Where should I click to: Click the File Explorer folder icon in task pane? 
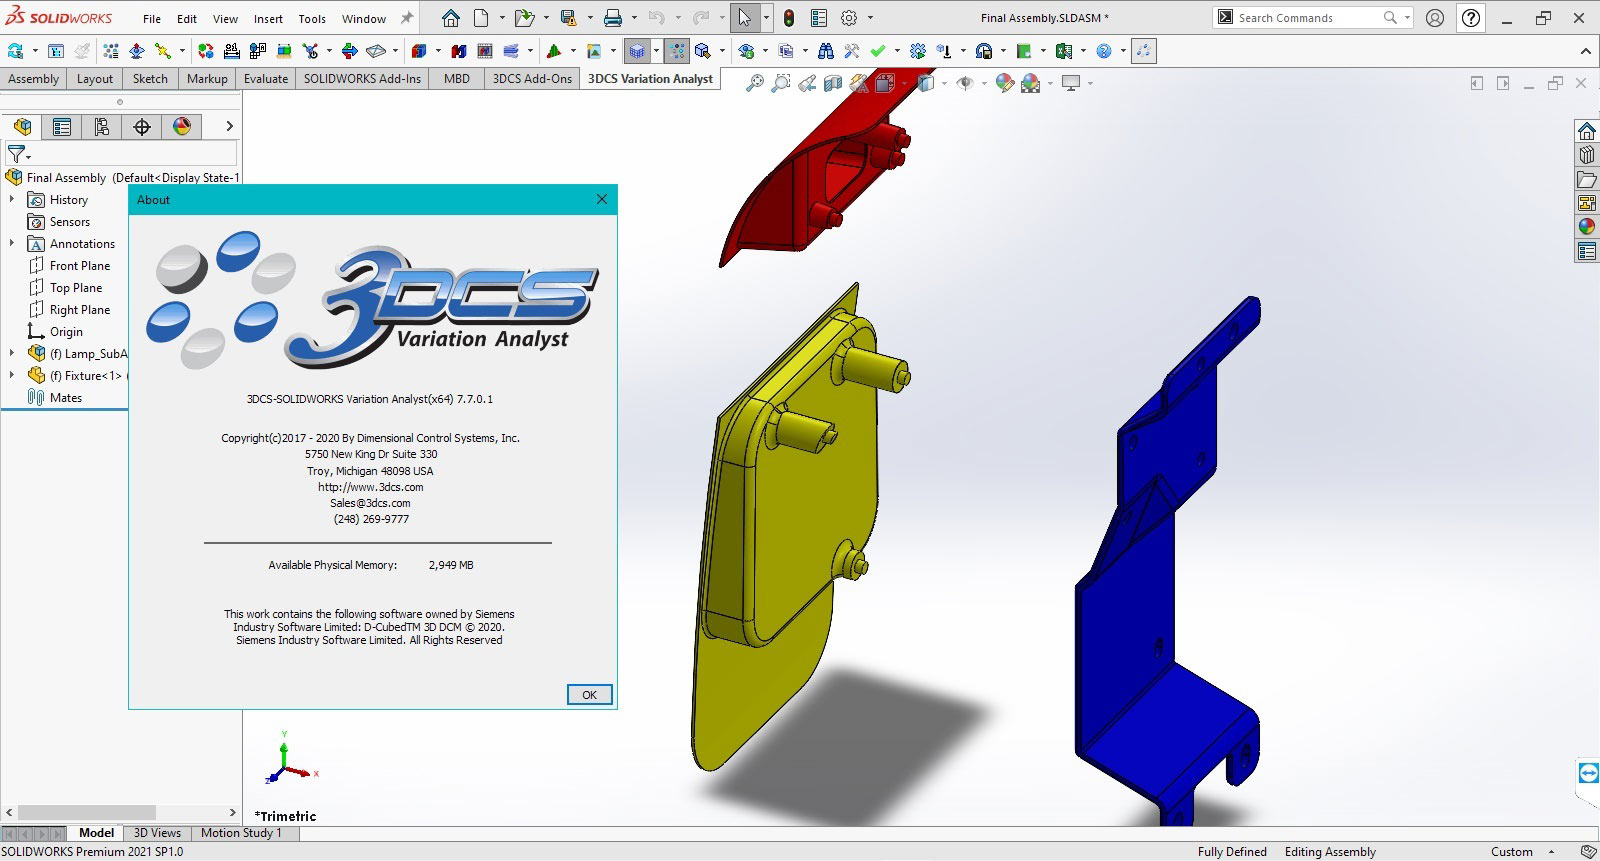[x=1587, y=179]
